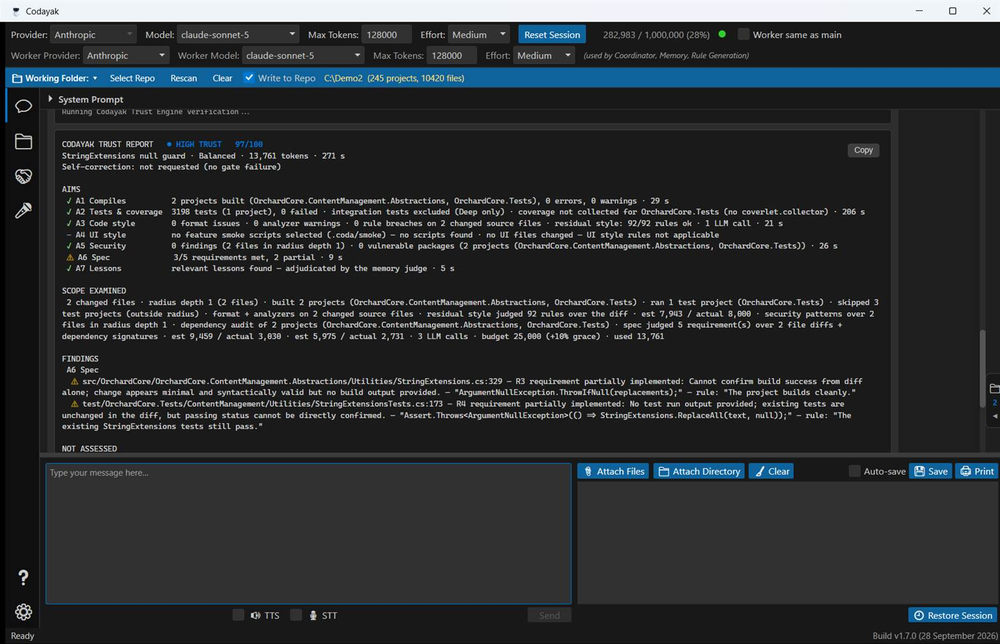This screenshot has width=1000, height=644.
Task: Open the handshake sidebar icon
Action: (24, 176)
